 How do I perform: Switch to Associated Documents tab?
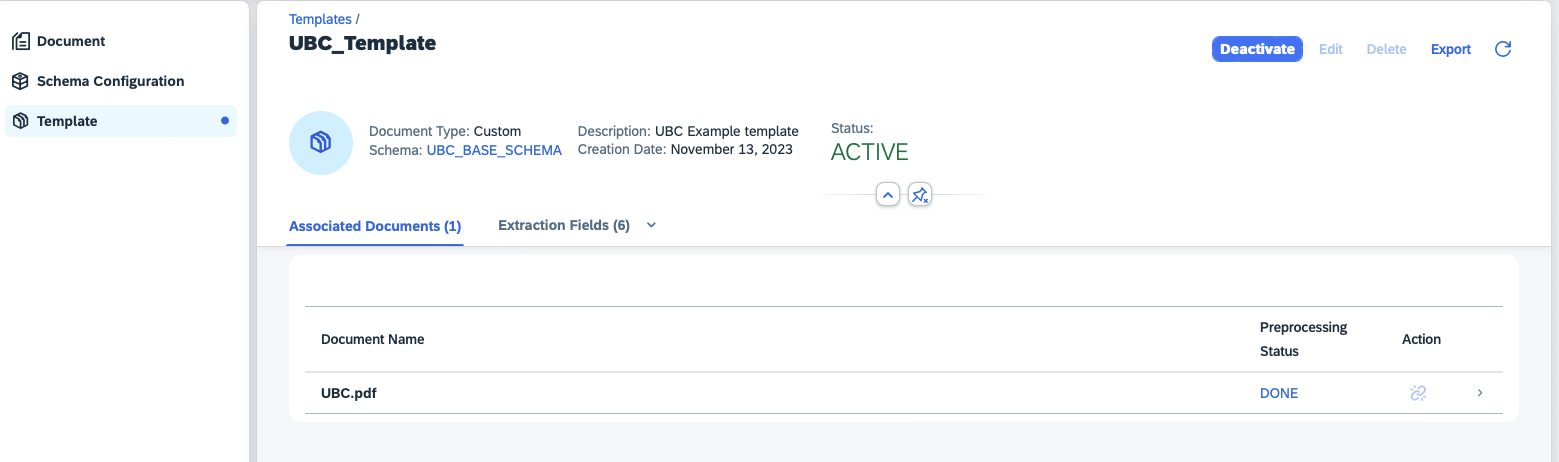pyautogui.click(x=375, y=226)
